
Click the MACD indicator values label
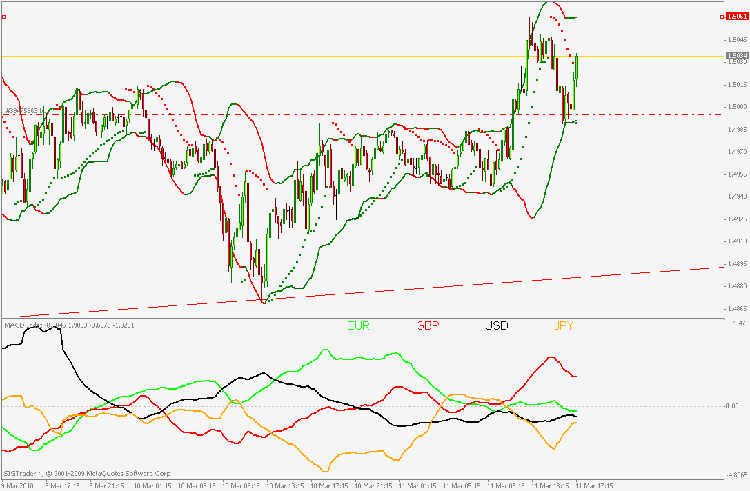click(x=69, y=325)
